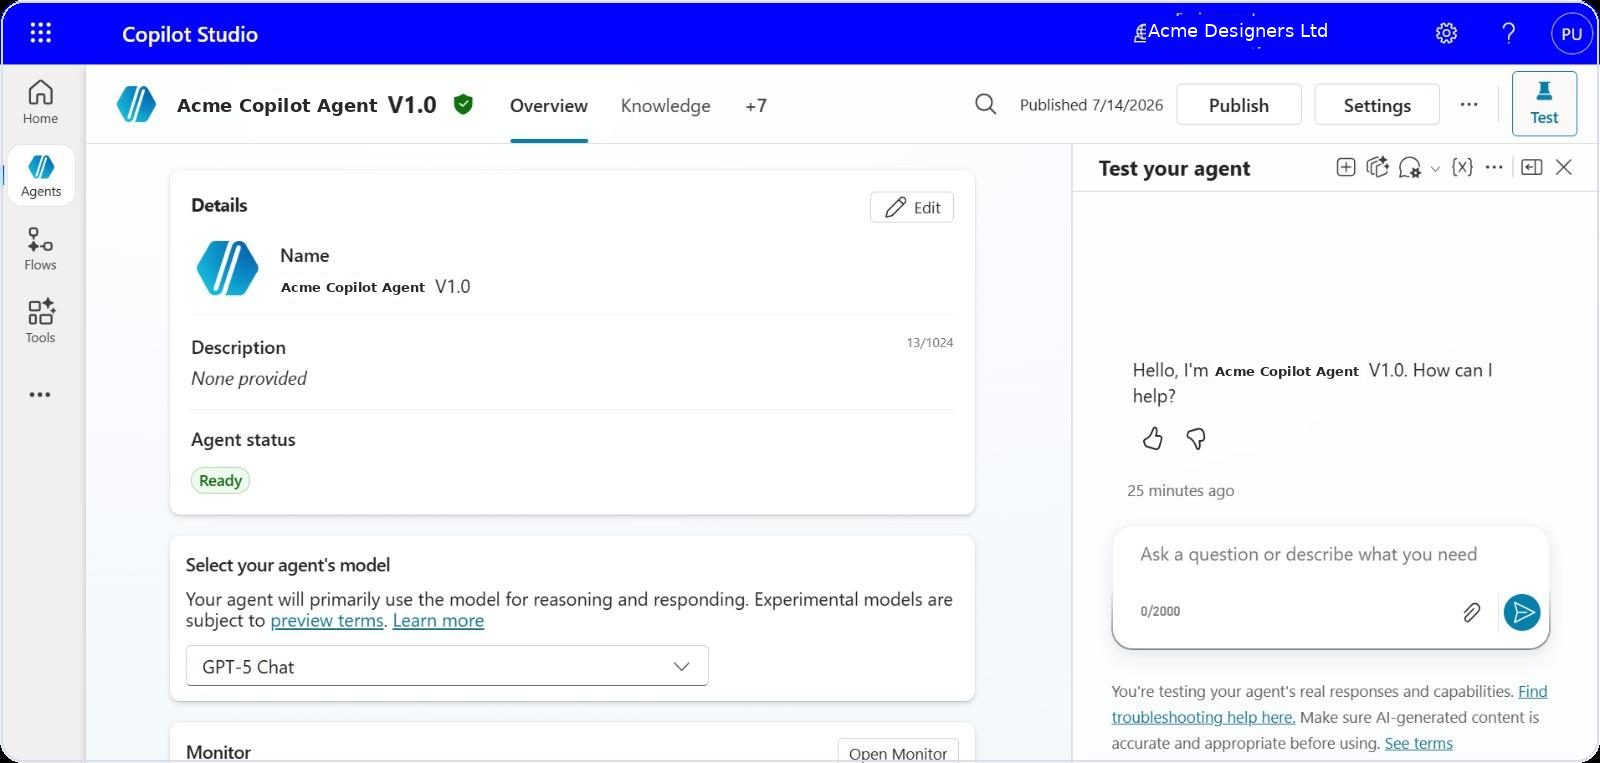The height and width of the screenshot is (763, 1600).
Task: Dock the test panel with the panel icon
Action: click(x=1532, y=167)
